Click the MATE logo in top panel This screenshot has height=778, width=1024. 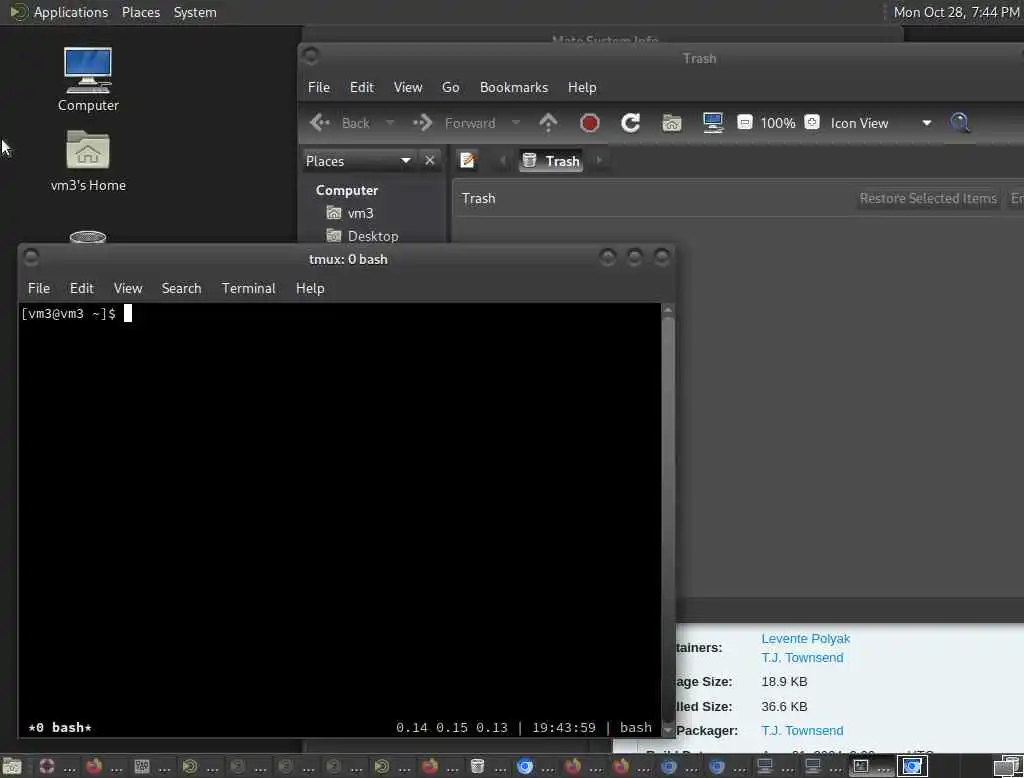pos(18,12)
